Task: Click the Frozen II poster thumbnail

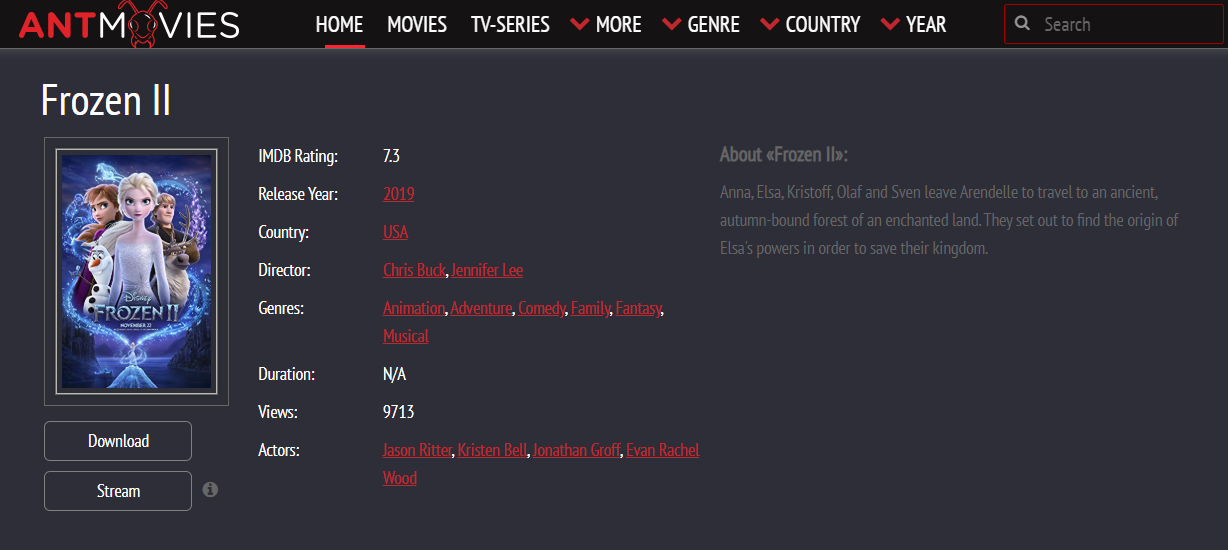Action: click(136, 271)
